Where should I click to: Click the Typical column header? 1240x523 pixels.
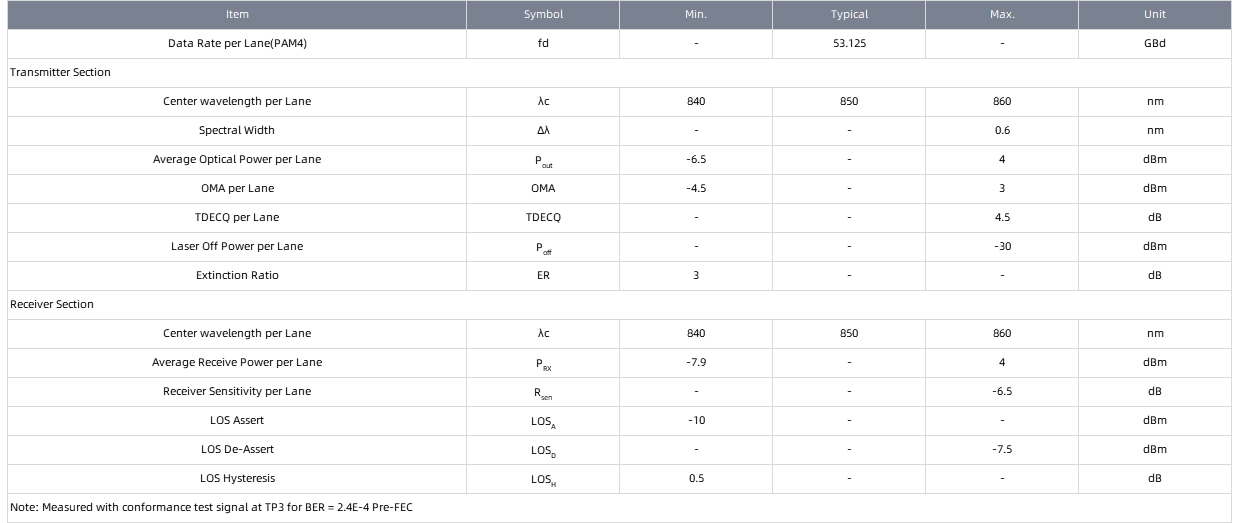tap(849, 15)
